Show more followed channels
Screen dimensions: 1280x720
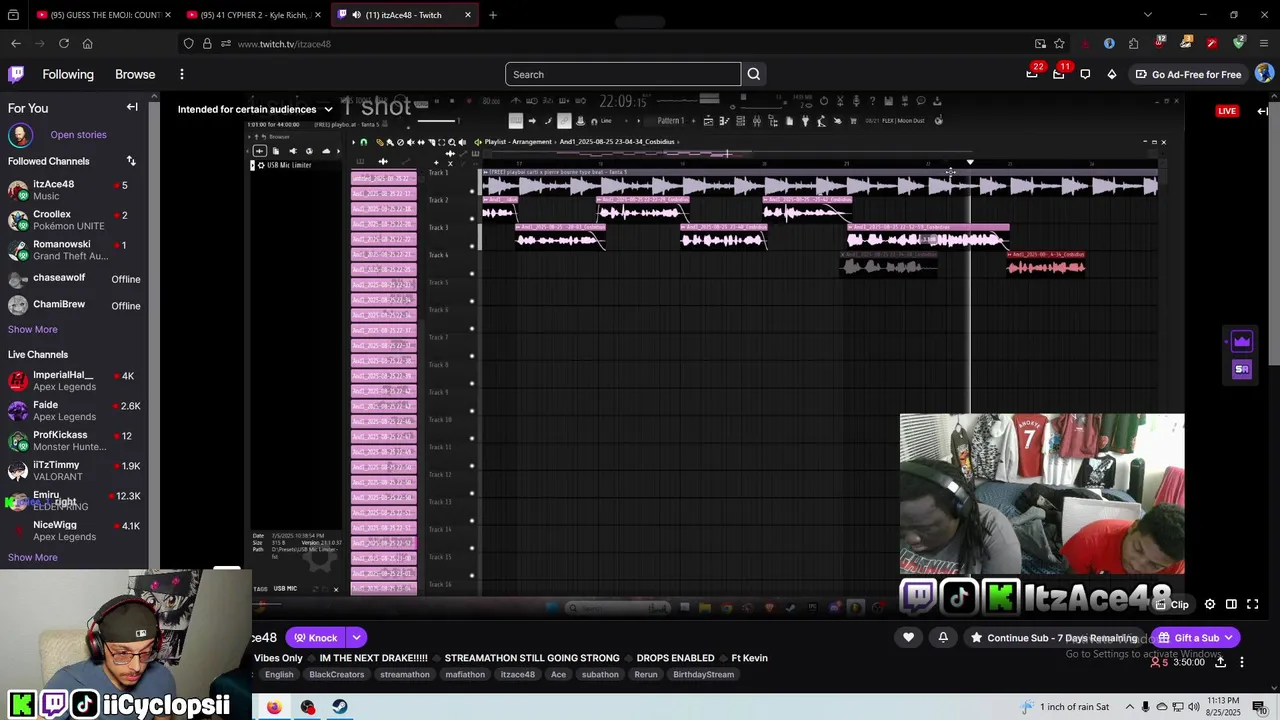point(33,329)
